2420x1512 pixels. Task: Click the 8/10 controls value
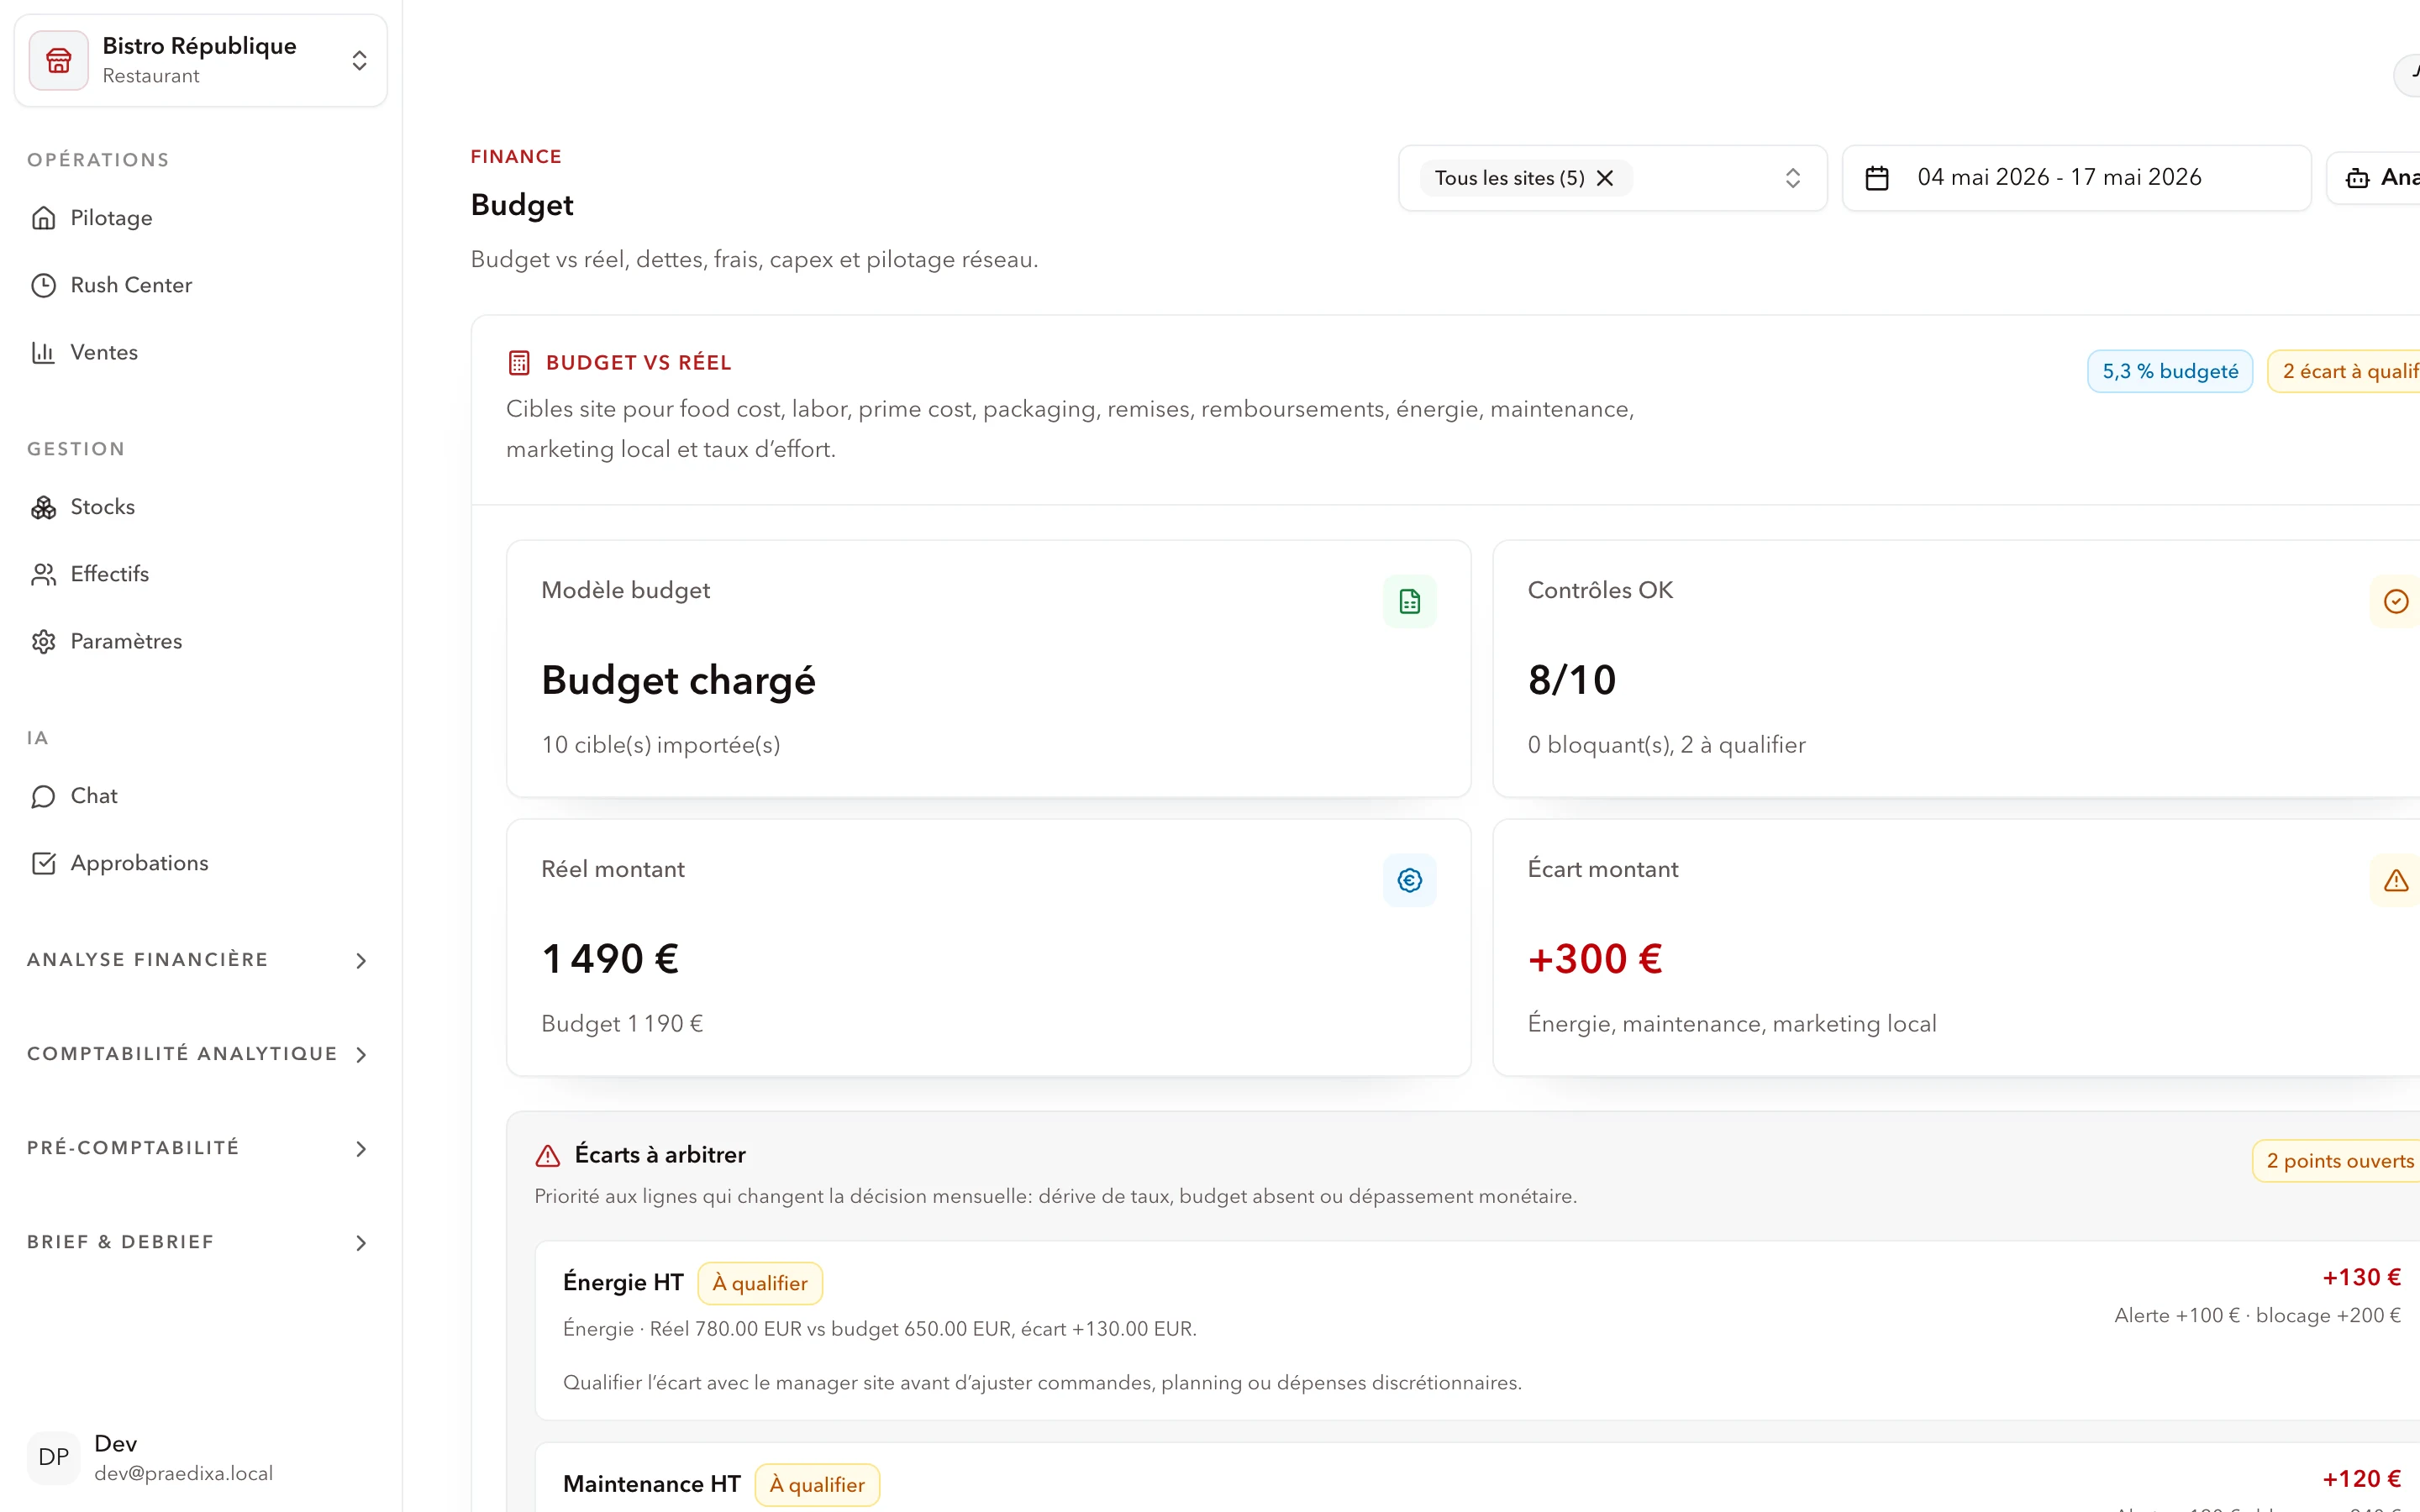click(x=1572, y=680)
